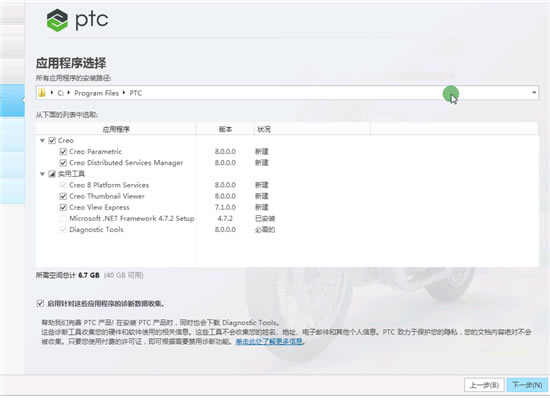Select the Creo Thumbnail Viewer label
Viewport: 550px width, 400px height.
(x=107, y=196)
